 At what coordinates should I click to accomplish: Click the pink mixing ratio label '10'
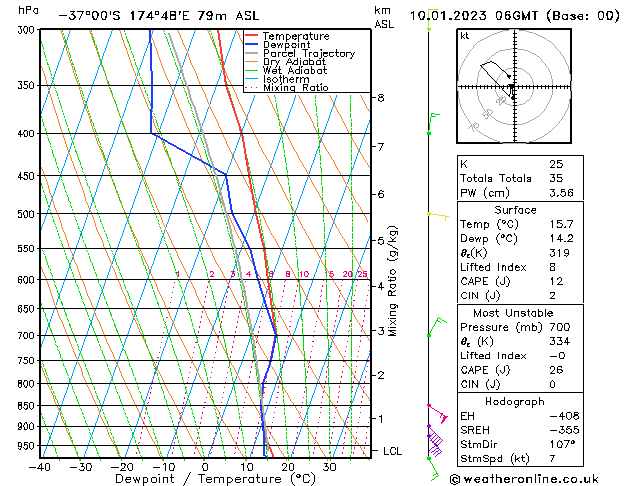(x=304, y=274)
